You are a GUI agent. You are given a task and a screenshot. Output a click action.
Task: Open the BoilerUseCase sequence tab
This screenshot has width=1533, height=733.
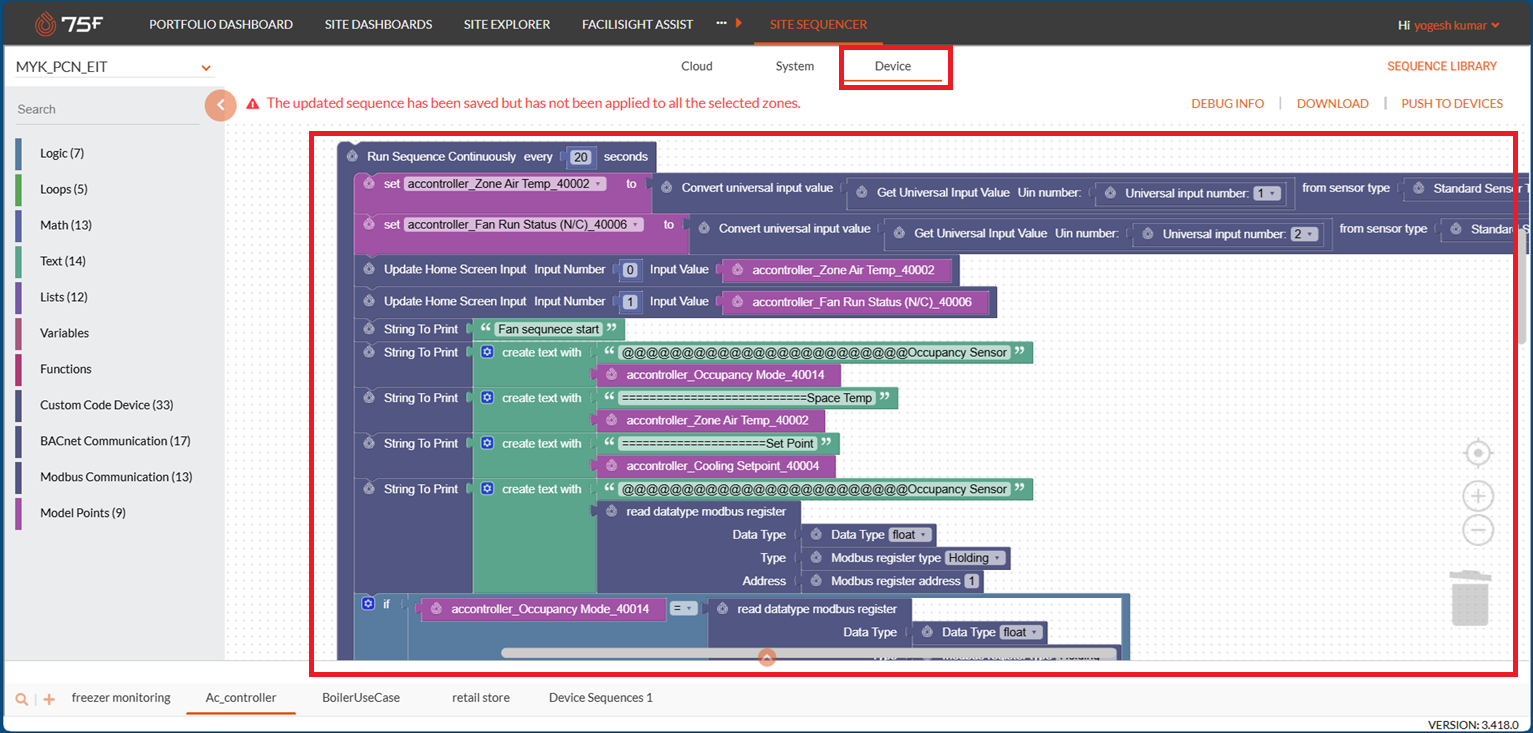[361, 698]
